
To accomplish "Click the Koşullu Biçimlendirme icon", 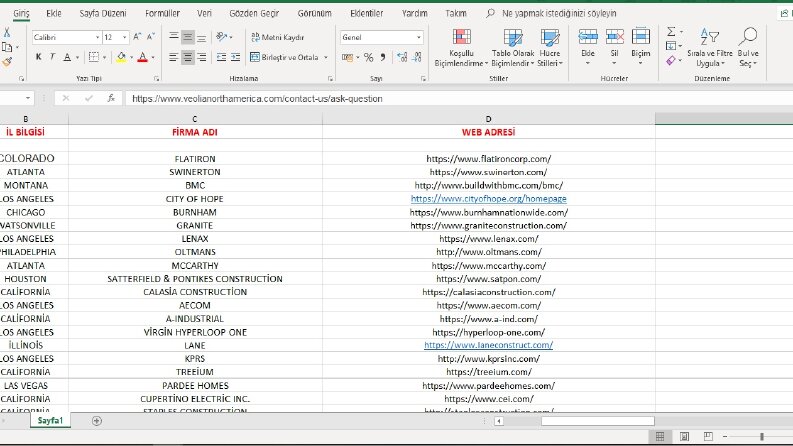I will tap(461, 37).
